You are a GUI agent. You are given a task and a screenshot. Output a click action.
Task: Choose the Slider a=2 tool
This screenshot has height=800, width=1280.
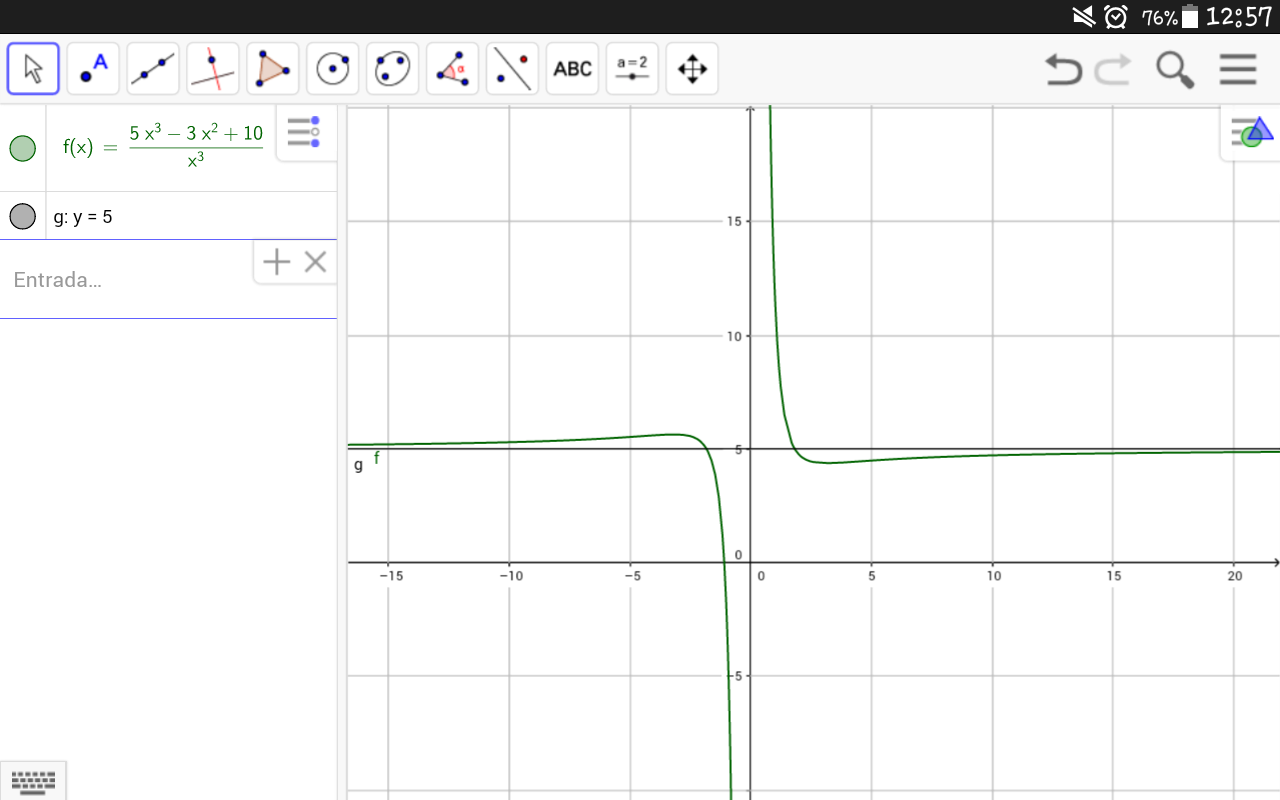(632, 69)
